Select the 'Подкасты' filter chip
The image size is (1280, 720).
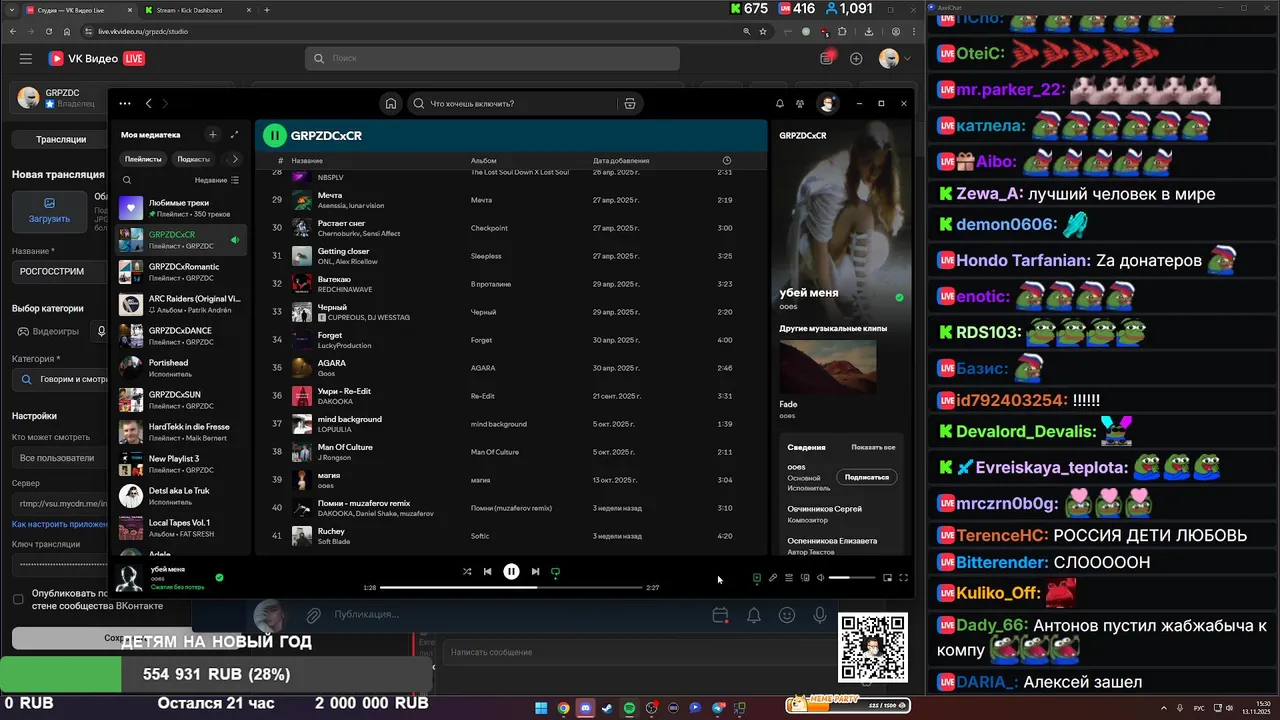coord(194,159)
